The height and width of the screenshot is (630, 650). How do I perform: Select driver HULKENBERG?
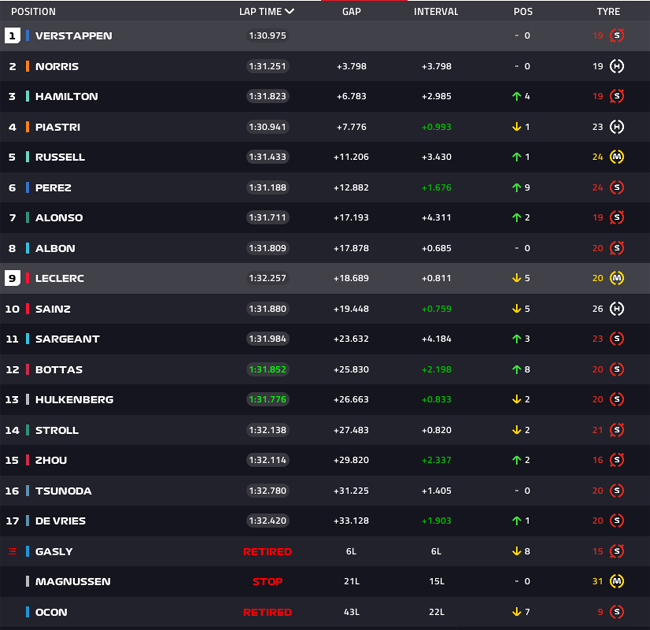click(x=74, y=400)
